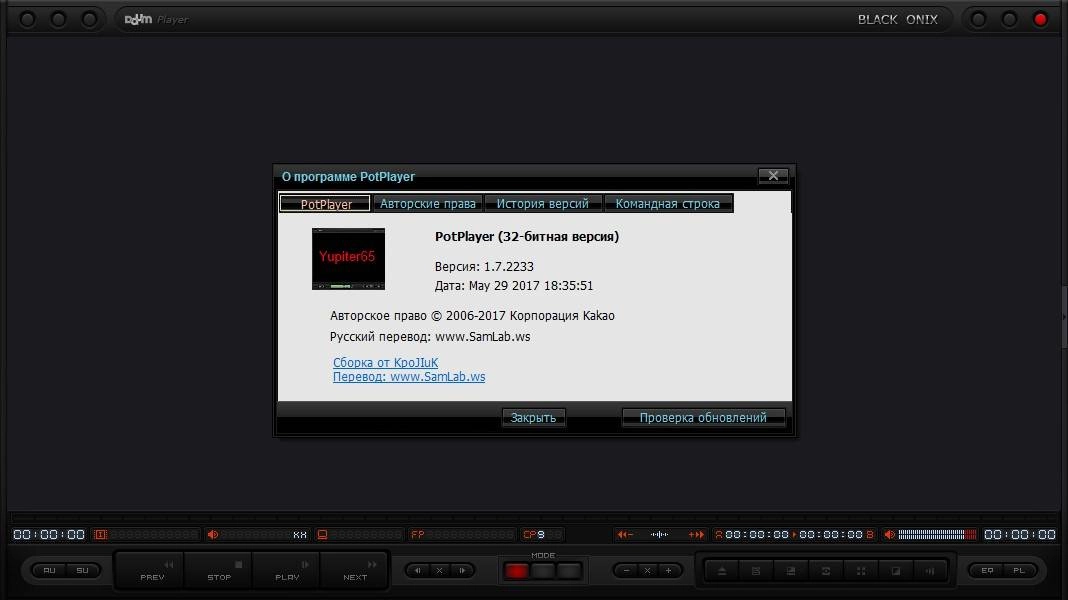The image size is (1068, 600).
Task: Skip ahead with the NEXT button
Action: pyautogui.click(x=355, y=570)
